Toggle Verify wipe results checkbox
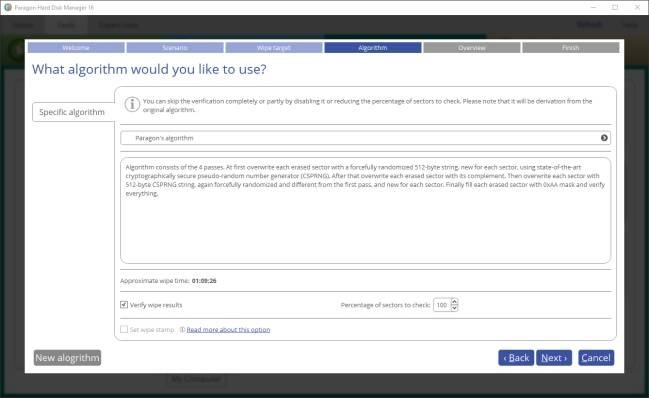The image size is (649, 398). coord(124,304)
